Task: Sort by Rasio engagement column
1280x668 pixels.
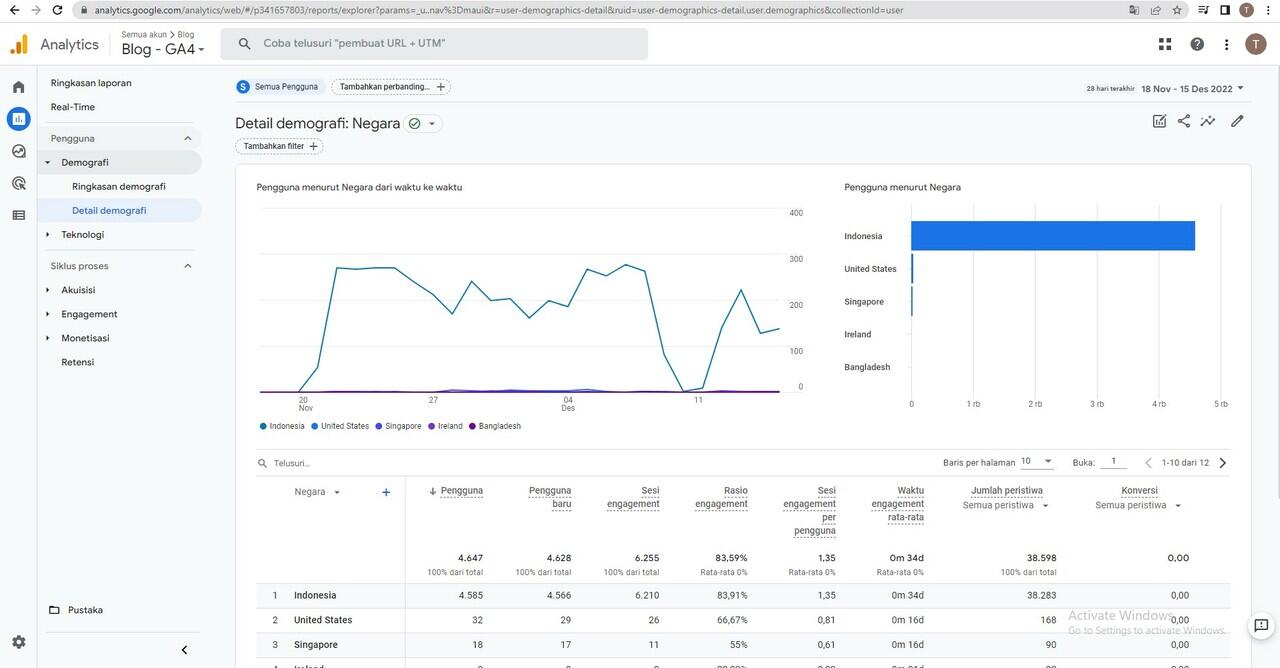Action: pyautogui.click(x=722, y=497)
